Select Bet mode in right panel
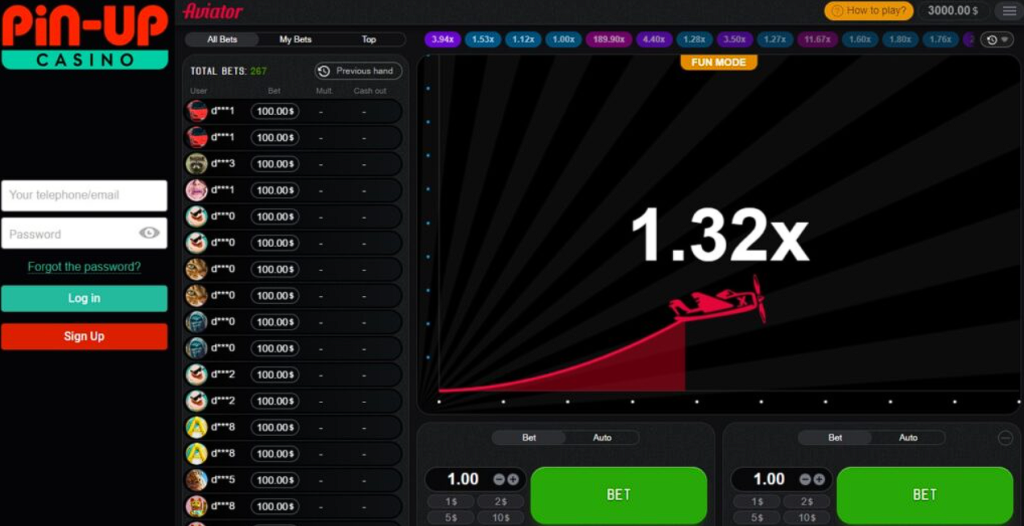The image size is (1024, 526). [x=835, y=438]
